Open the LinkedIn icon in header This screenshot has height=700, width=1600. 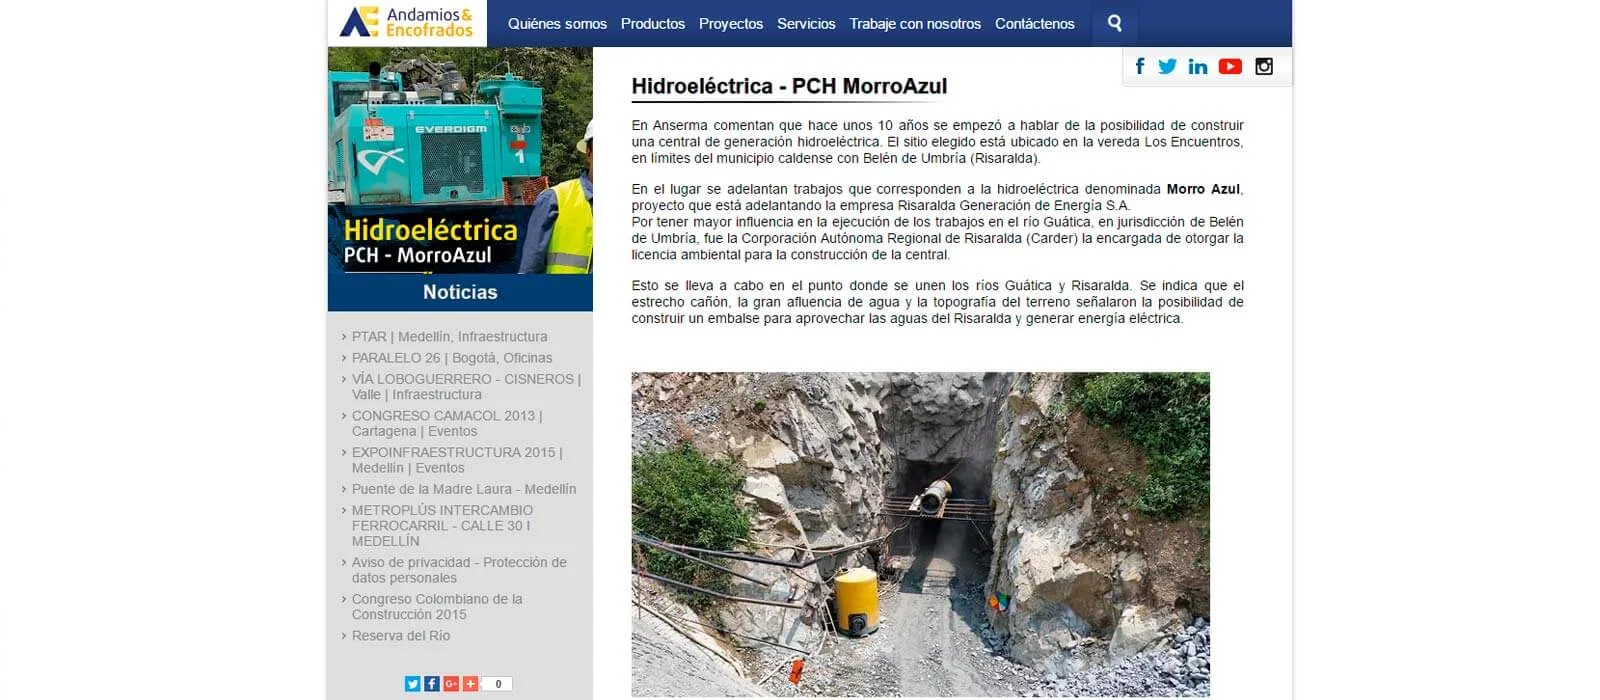1197,67
